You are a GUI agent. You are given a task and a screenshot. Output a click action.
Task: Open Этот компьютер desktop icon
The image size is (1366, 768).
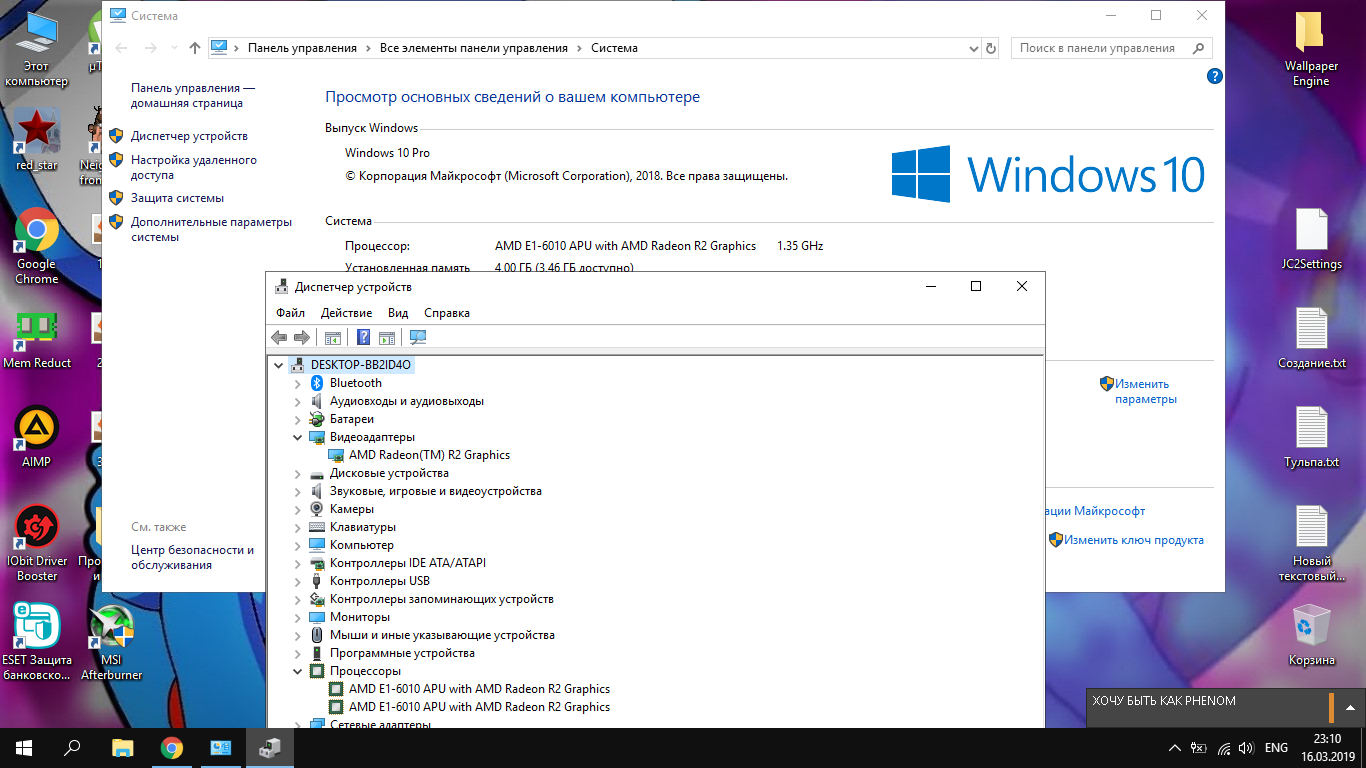pyautogui.click(x=37, y=49)
